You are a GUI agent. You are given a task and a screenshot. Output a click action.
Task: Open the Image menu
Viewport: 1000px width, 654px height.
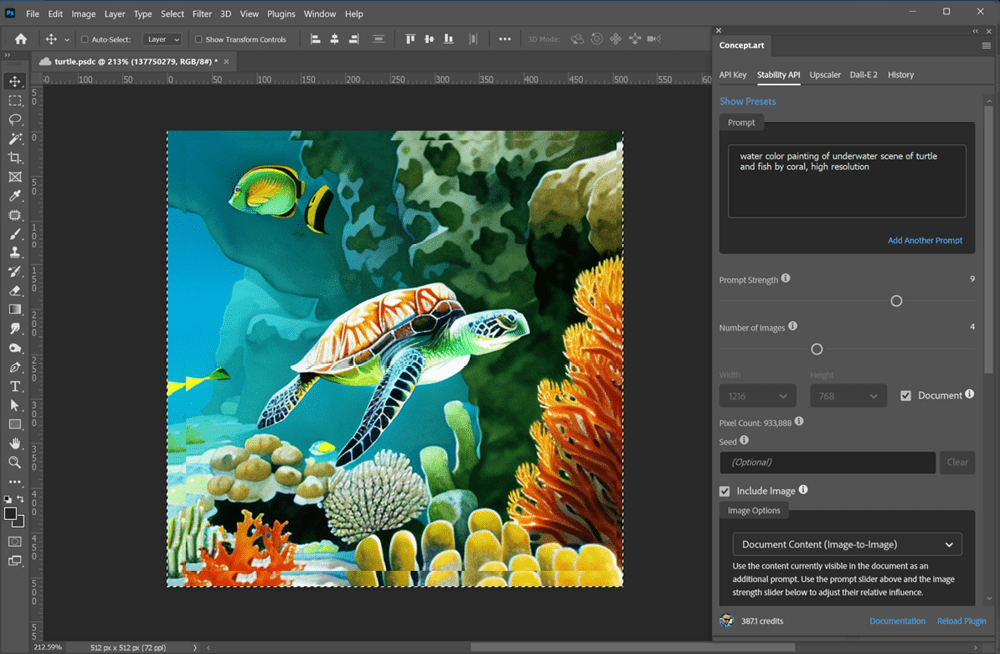click(83, 13)
